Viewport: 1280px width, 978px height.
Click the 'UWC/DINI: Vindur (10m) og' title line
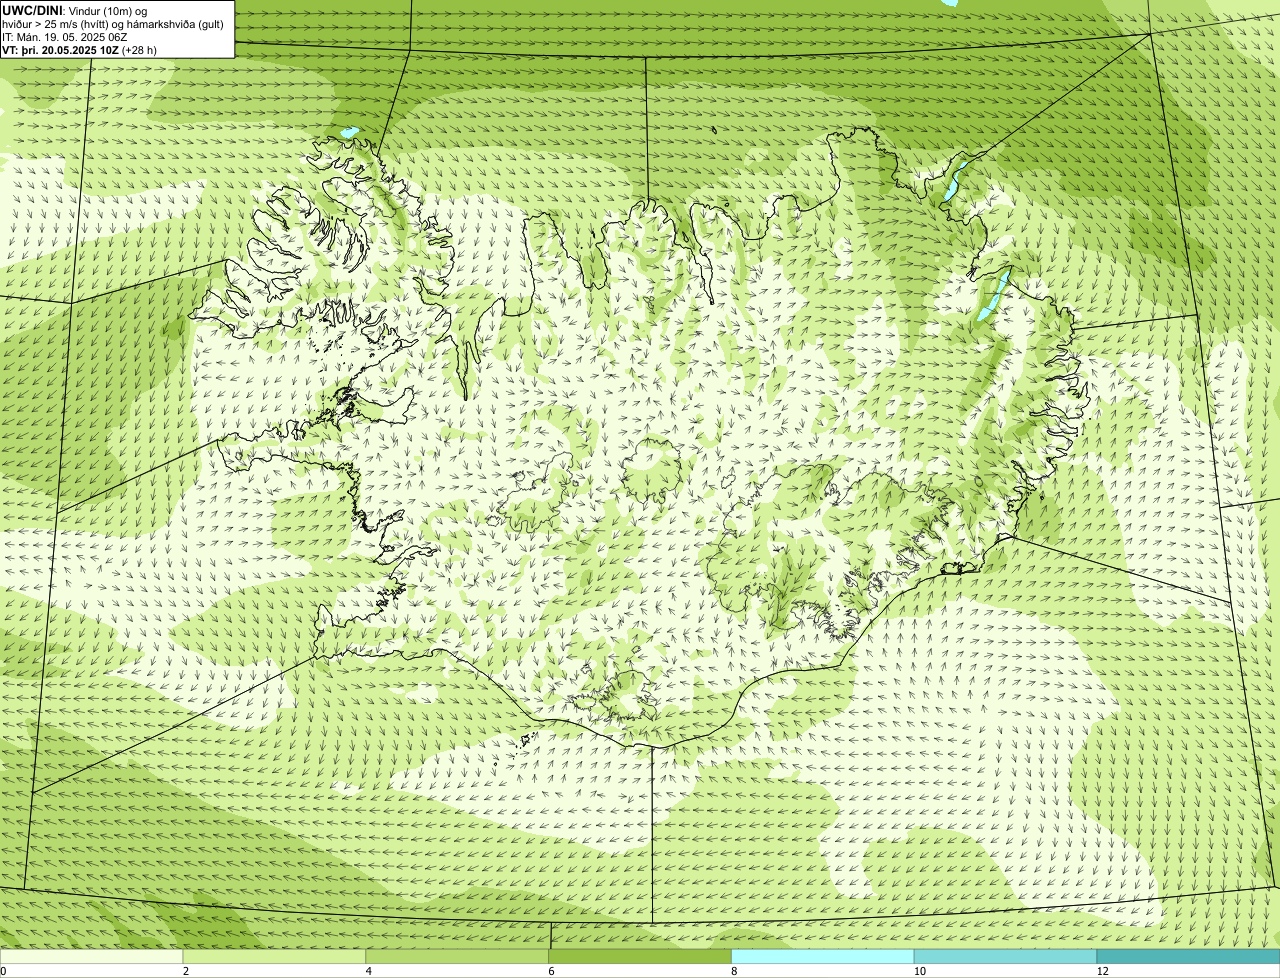coord(75,11)
